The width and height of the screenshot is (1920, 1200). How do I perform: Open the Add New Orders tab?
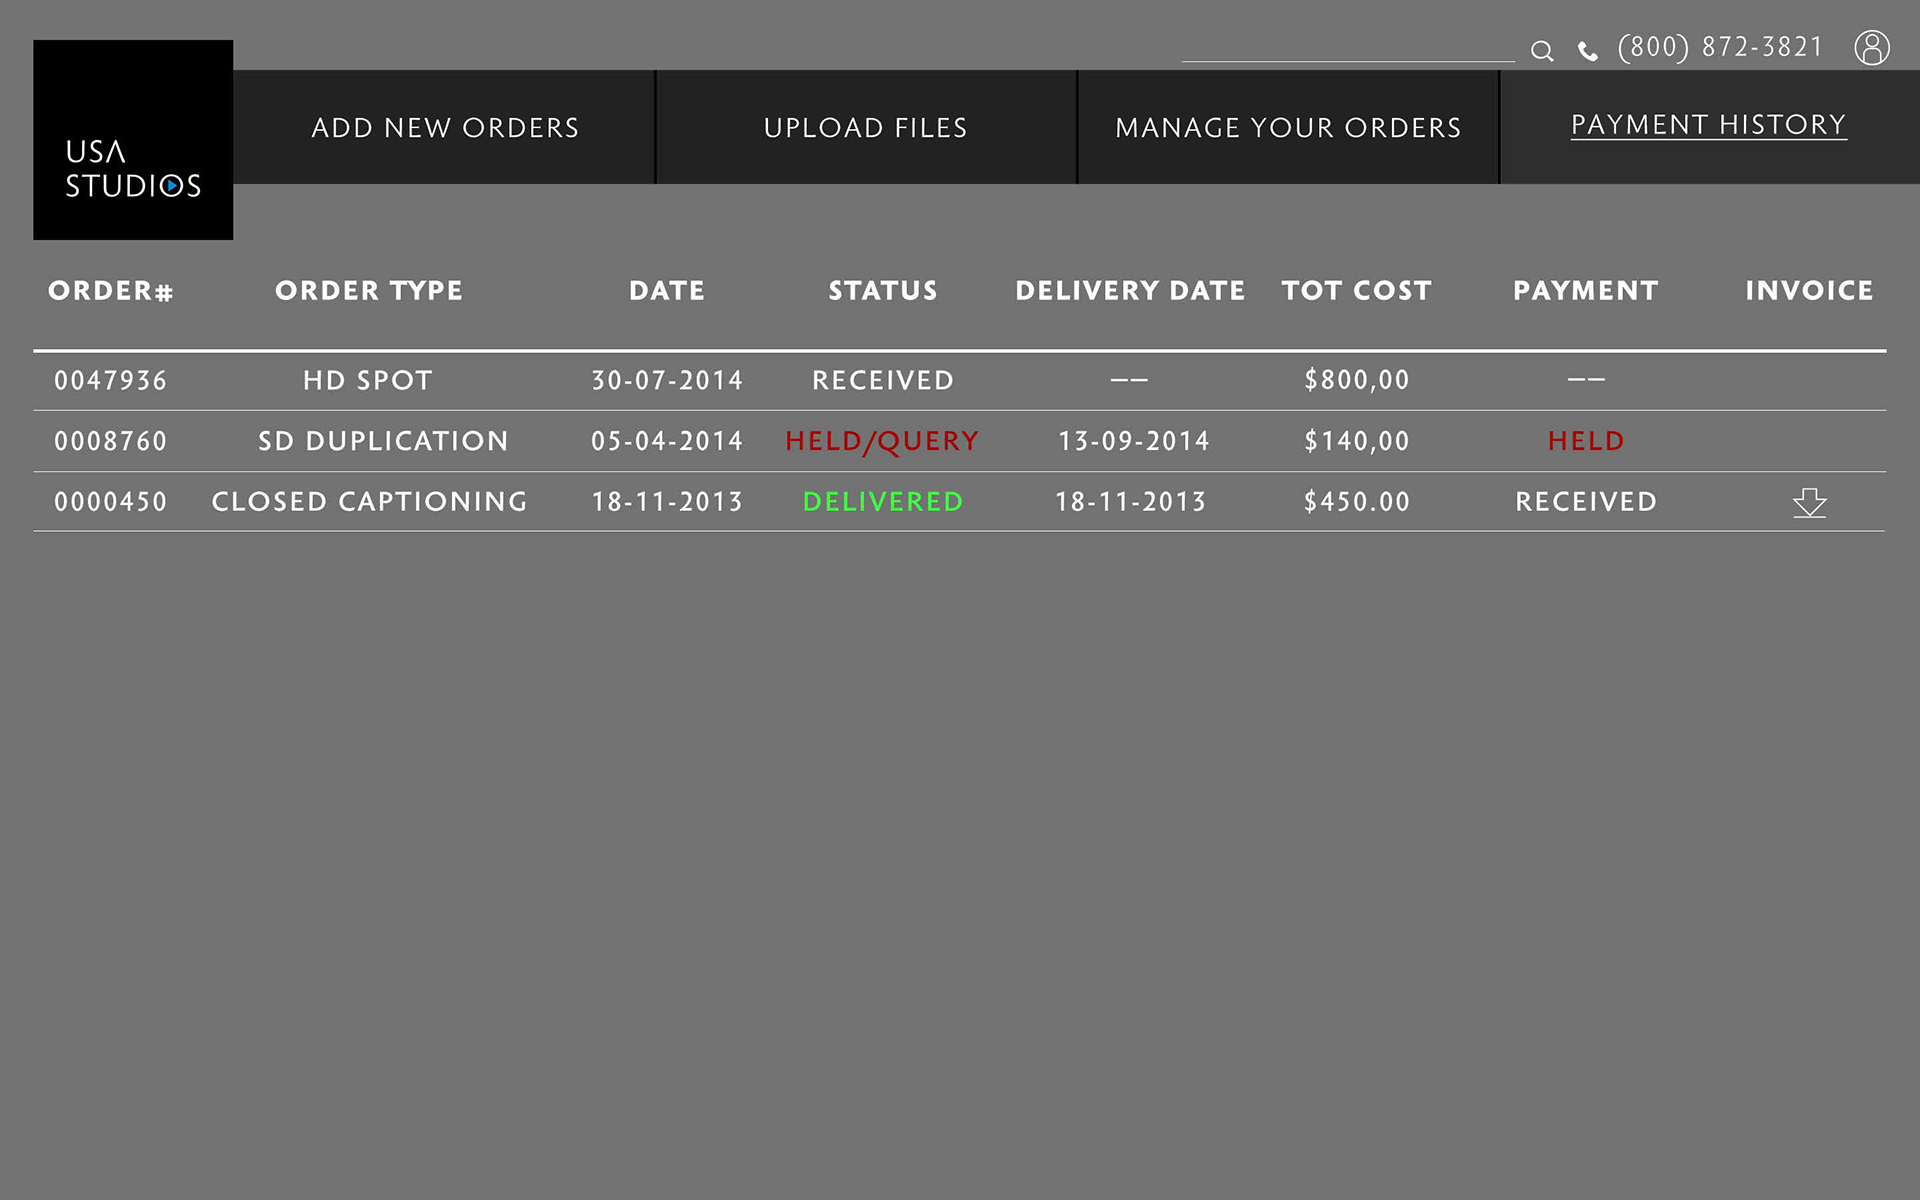click(x=445, y=128)
